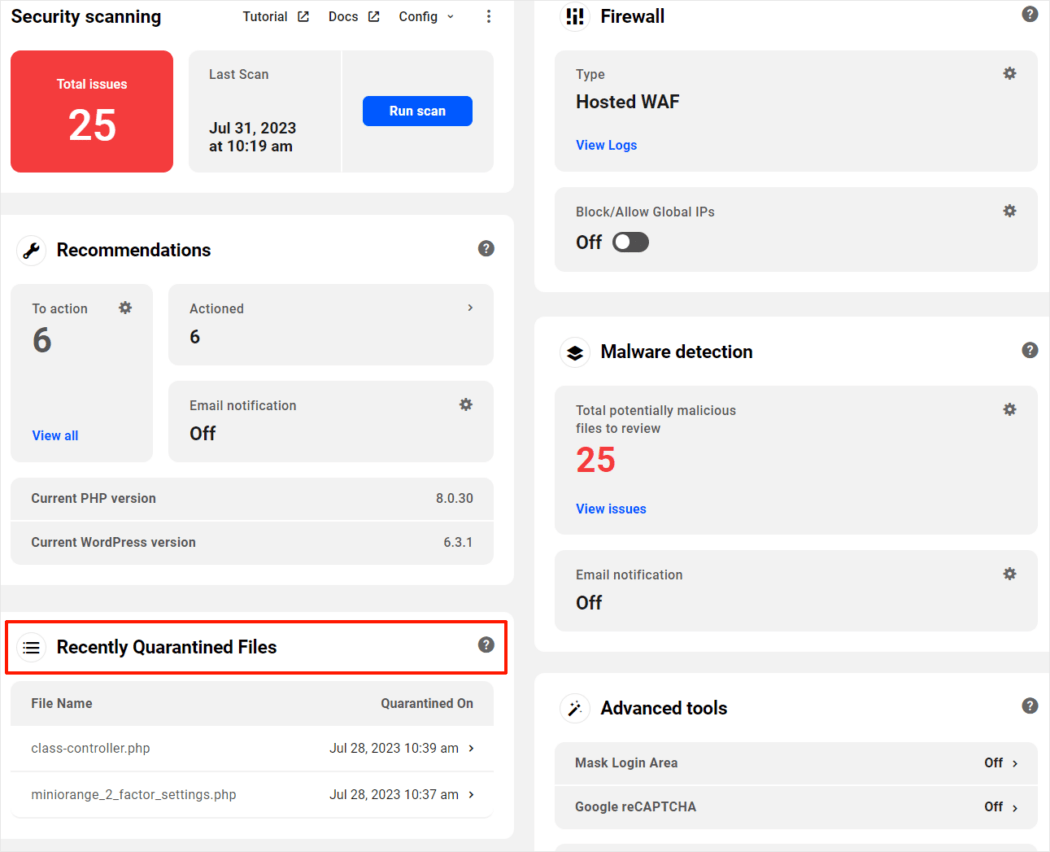This screenshot has width=1050, height=852.
Task: Click the gear for Email notification under Recommendations
Action: pyautogui.click(x=465, y=404)
